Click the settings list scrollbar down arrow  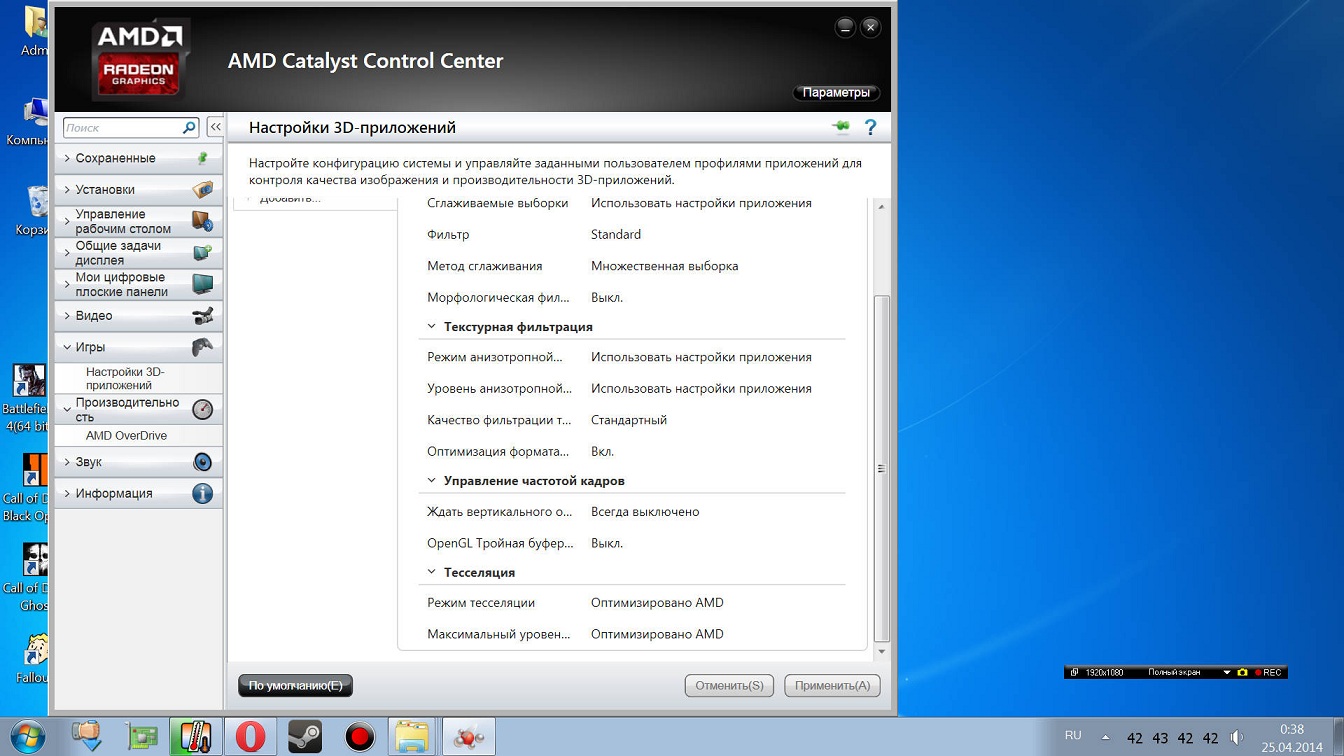(x=881, y=652)
